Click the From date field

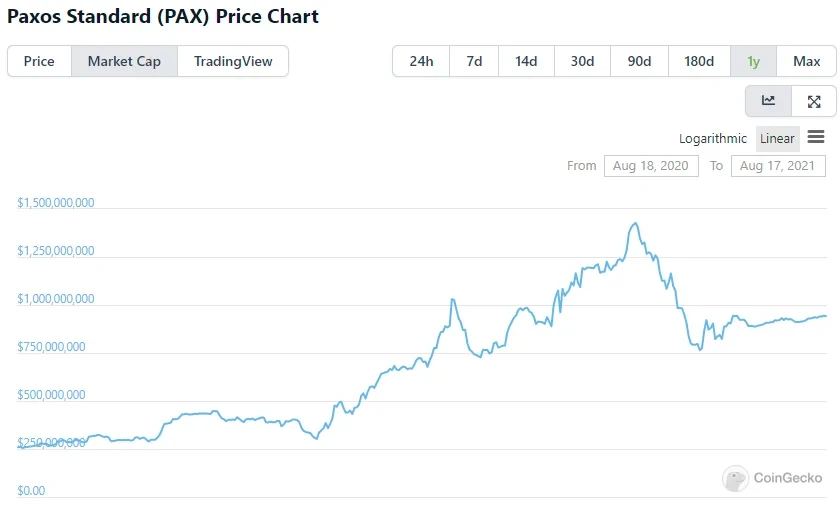point(651,166)
